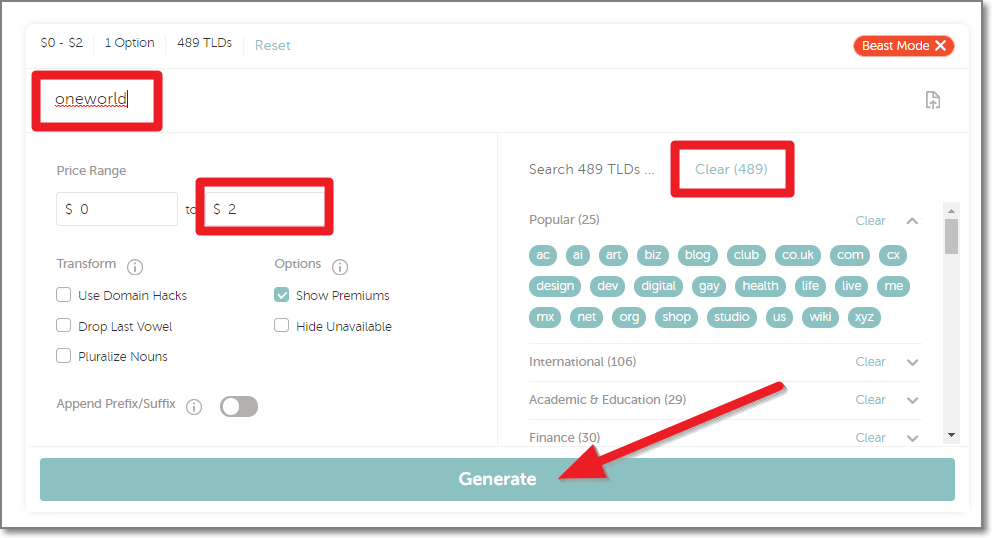Toggle the design TLD tag
Screen dimensions: 992x538
pos(555,286)
